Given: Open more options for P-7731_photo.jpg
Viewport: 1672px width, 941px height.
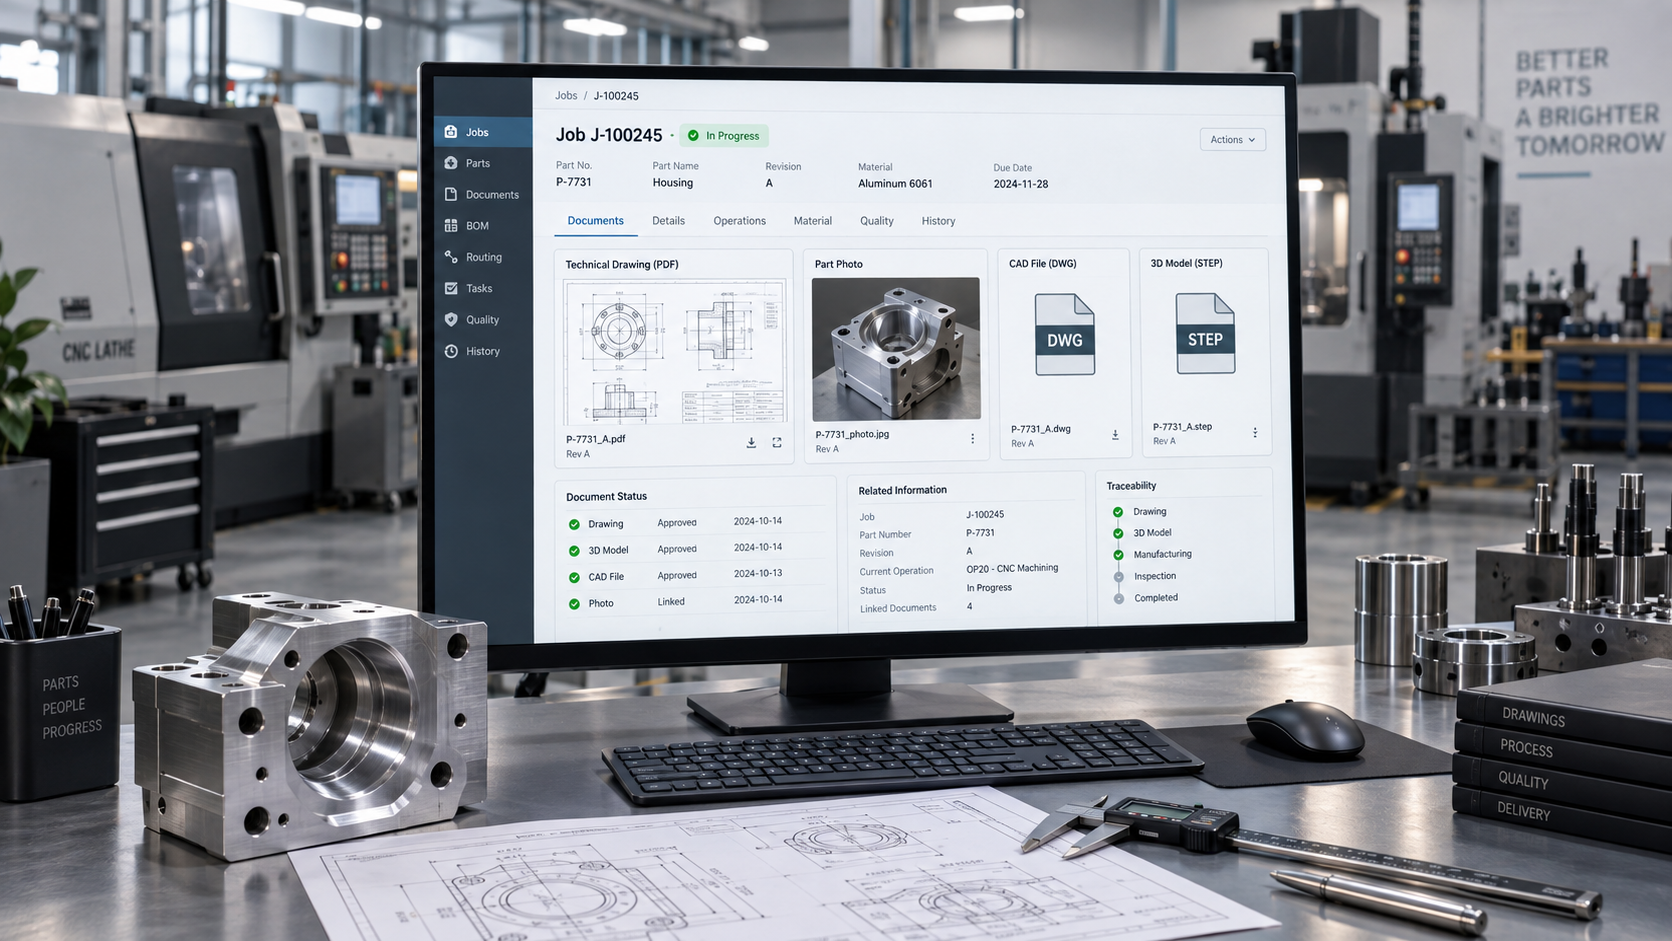Looking at the screenshot, I should pyautogui.click(x=972, y=439).
